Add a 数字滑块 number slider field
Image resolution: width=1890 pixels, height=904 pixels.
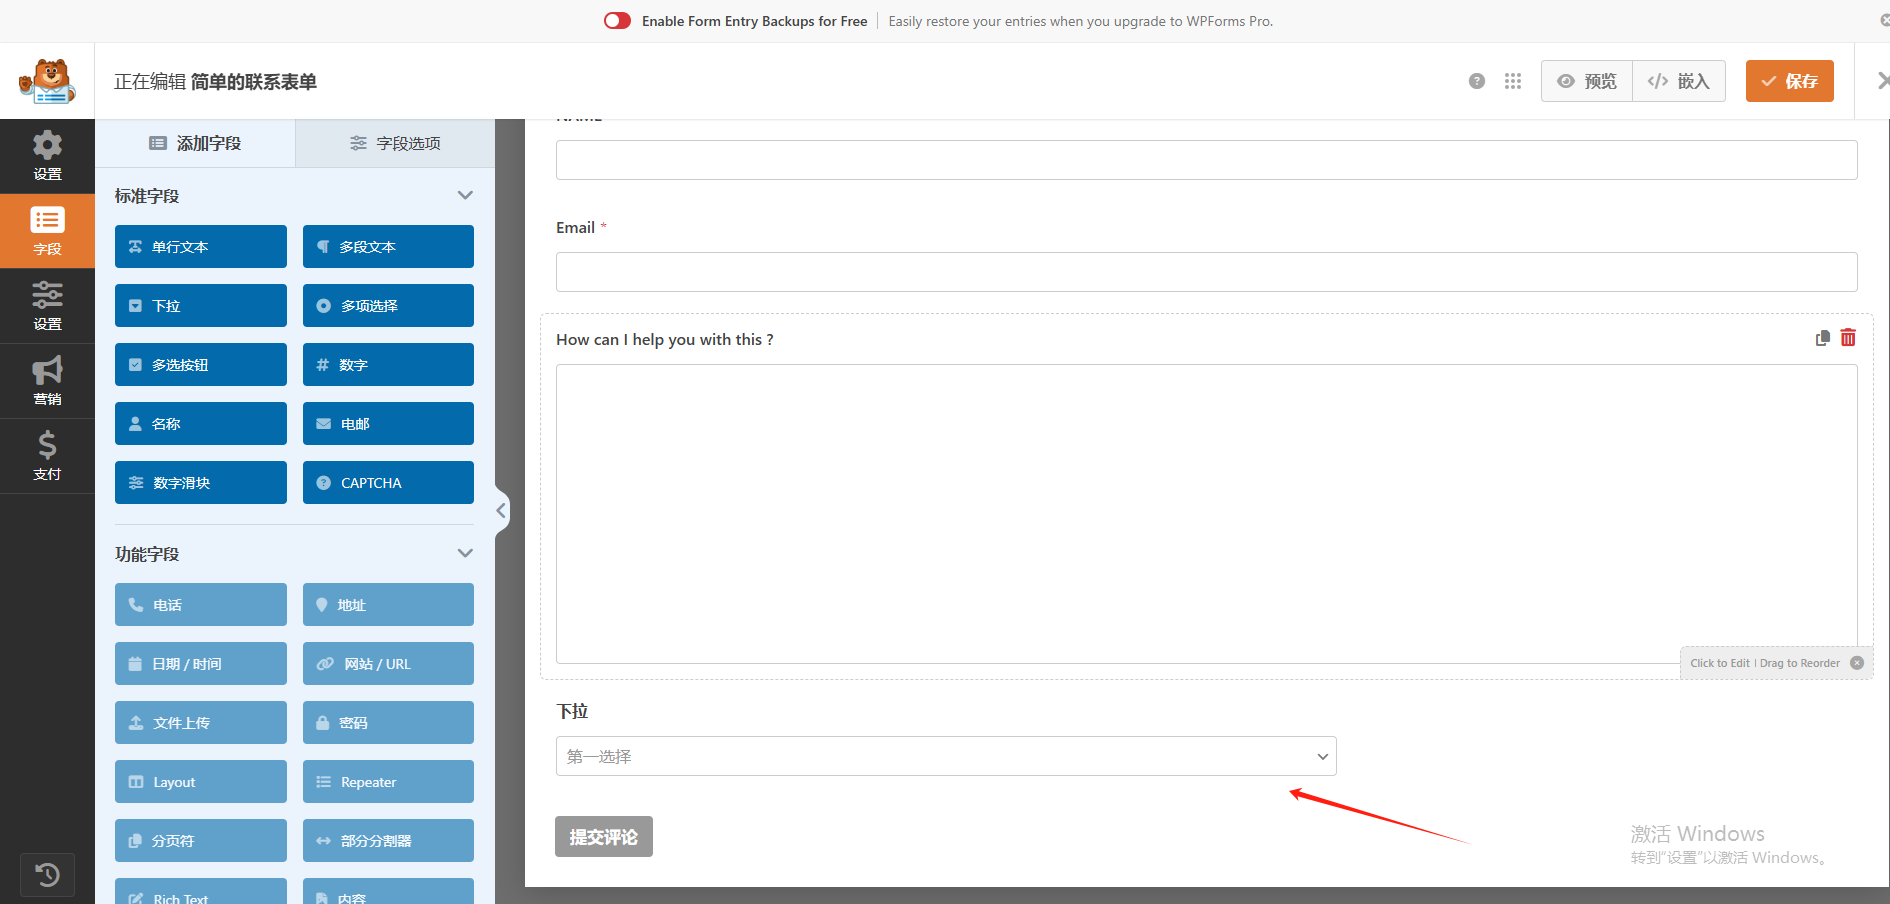200,483
